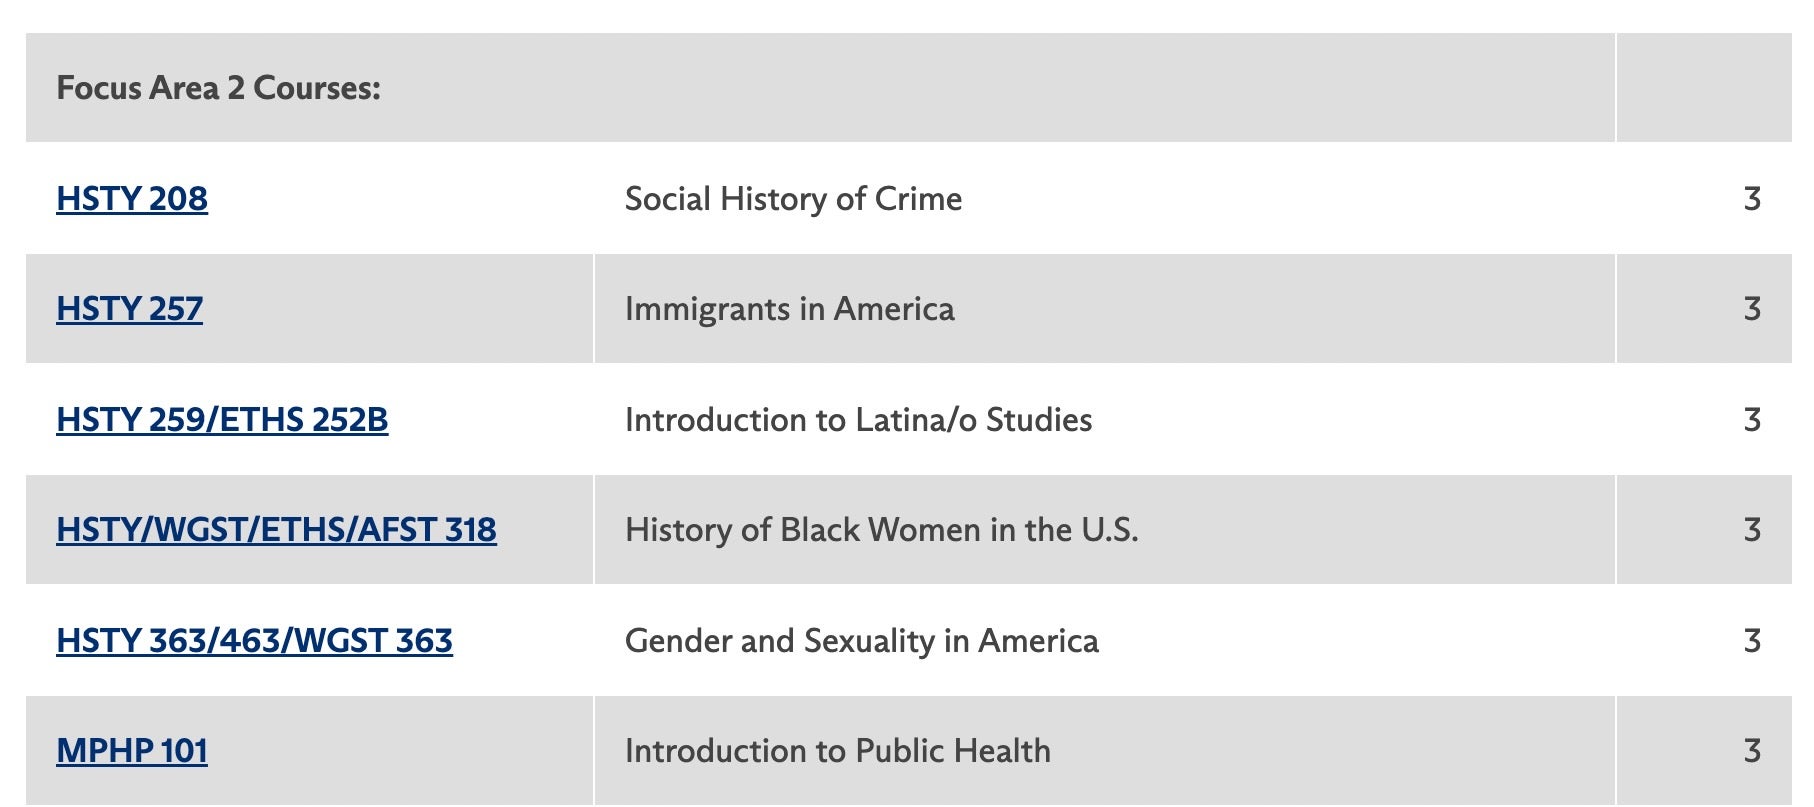Click the Introduction to Latina/o Studies title

pyautogui.click(x=858, y=420)
